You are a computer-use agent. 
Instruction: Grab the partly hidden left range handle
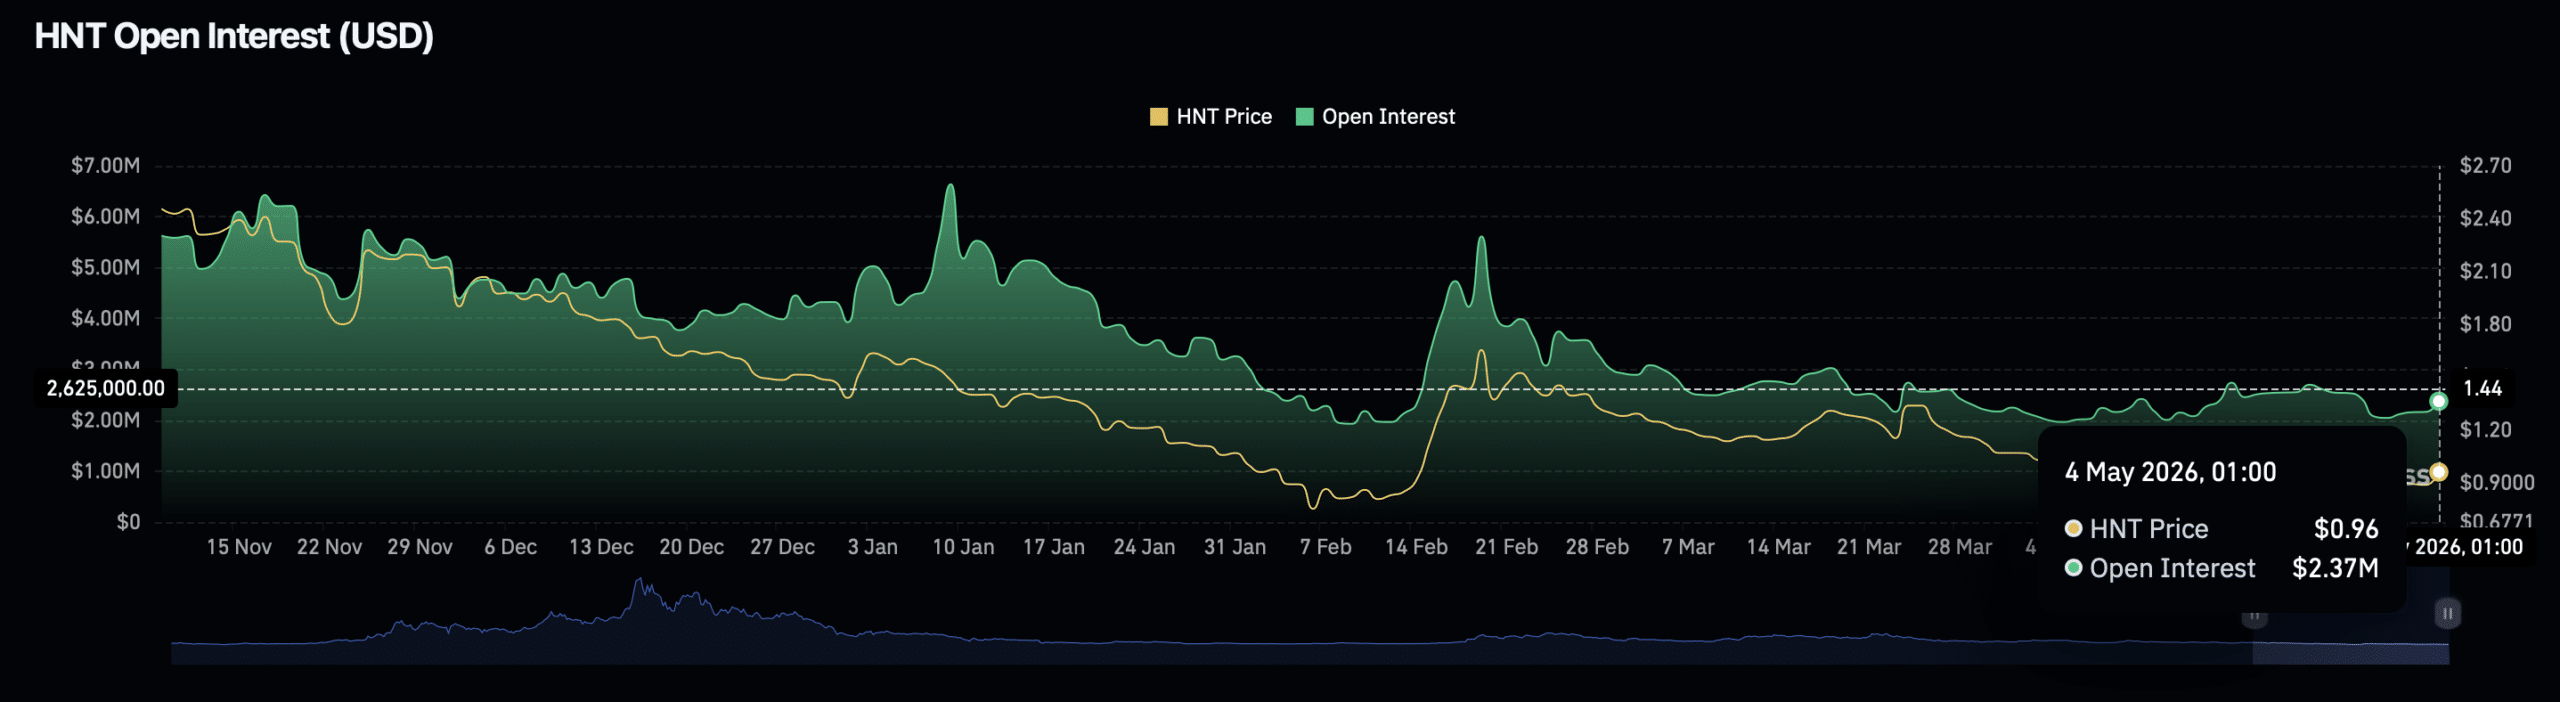pyautogui.click(x=2254, y=616)
